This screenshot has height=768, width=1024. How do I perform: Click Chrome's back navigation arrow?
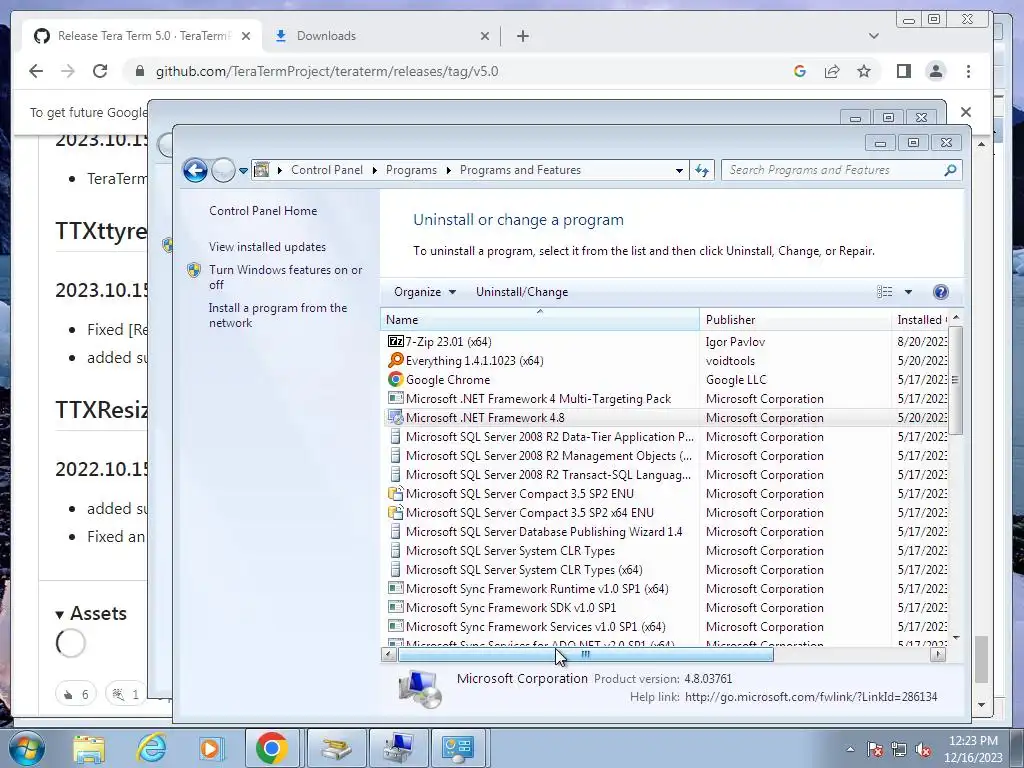[36, 71]
